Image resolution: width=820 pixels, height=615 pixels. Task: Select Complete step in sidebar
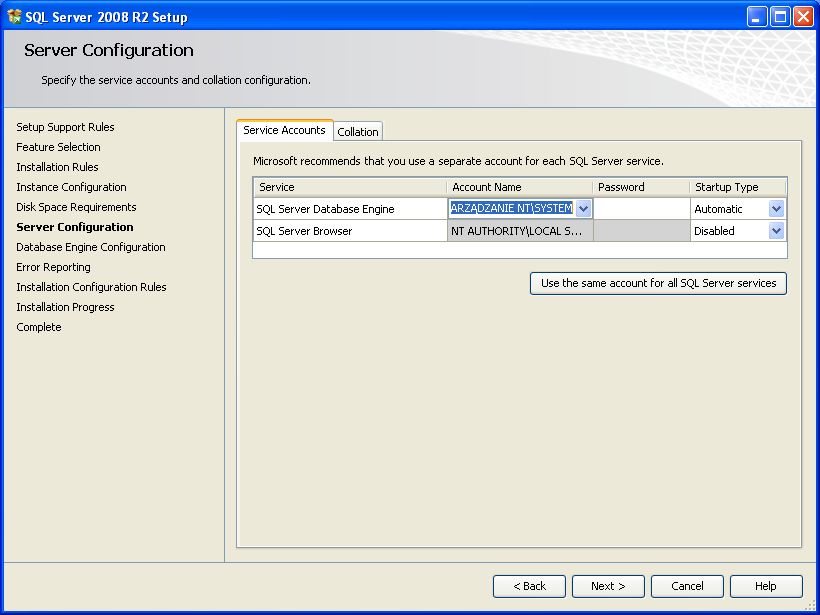39,327
